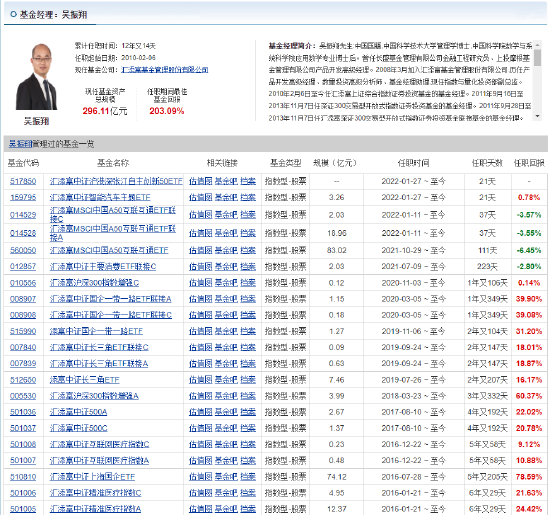Open 汇添富基金管理股份有限公司 company link
The image size is (550, 515).
pos(165,70)
